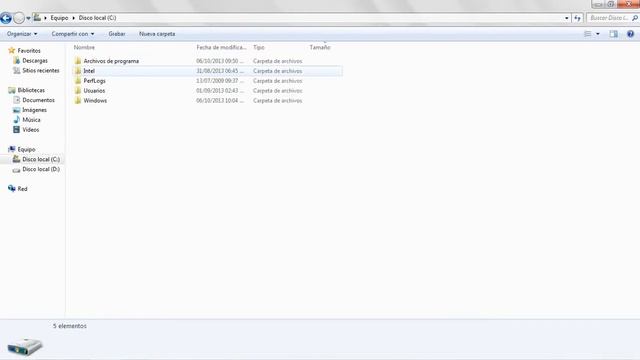Click the Imágenes library icon
This screenshot has height=360, width=640.
coord(16,110)
